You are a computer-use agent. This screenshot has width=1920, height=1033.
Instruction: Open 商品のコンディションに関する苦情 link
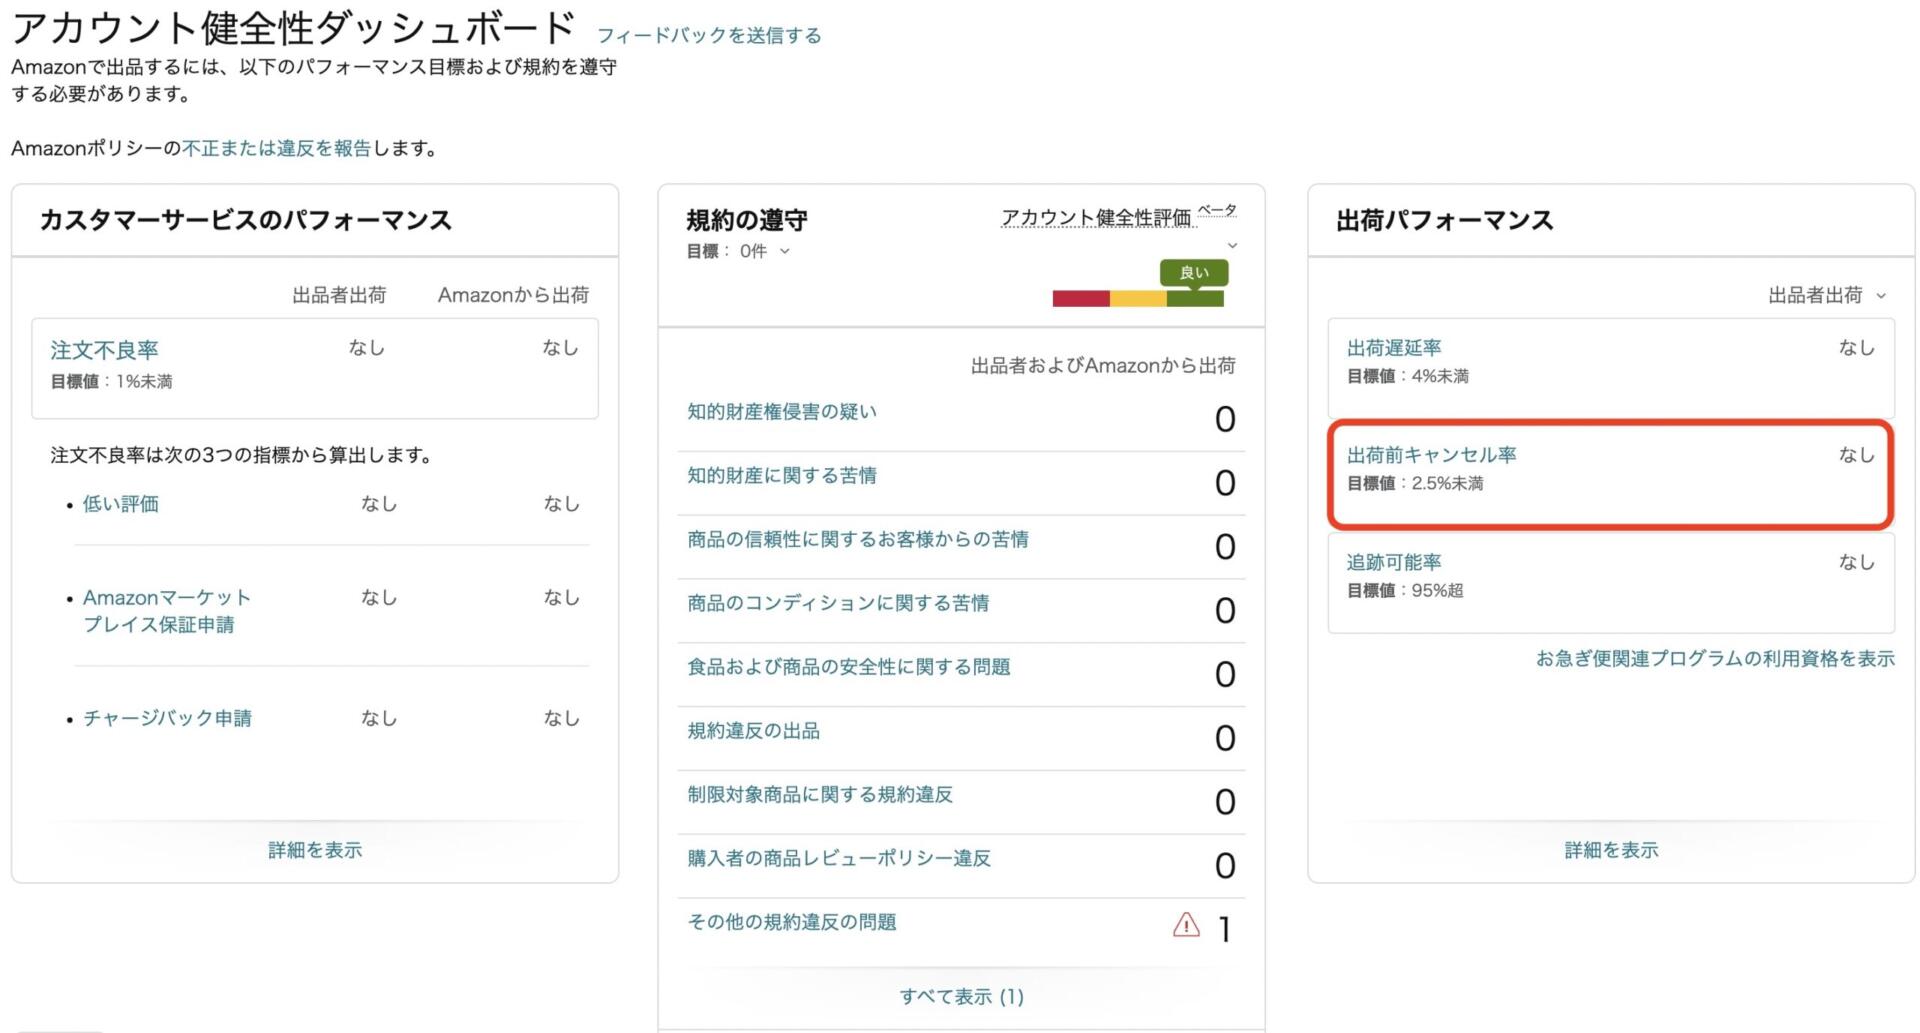pos(838,603)
